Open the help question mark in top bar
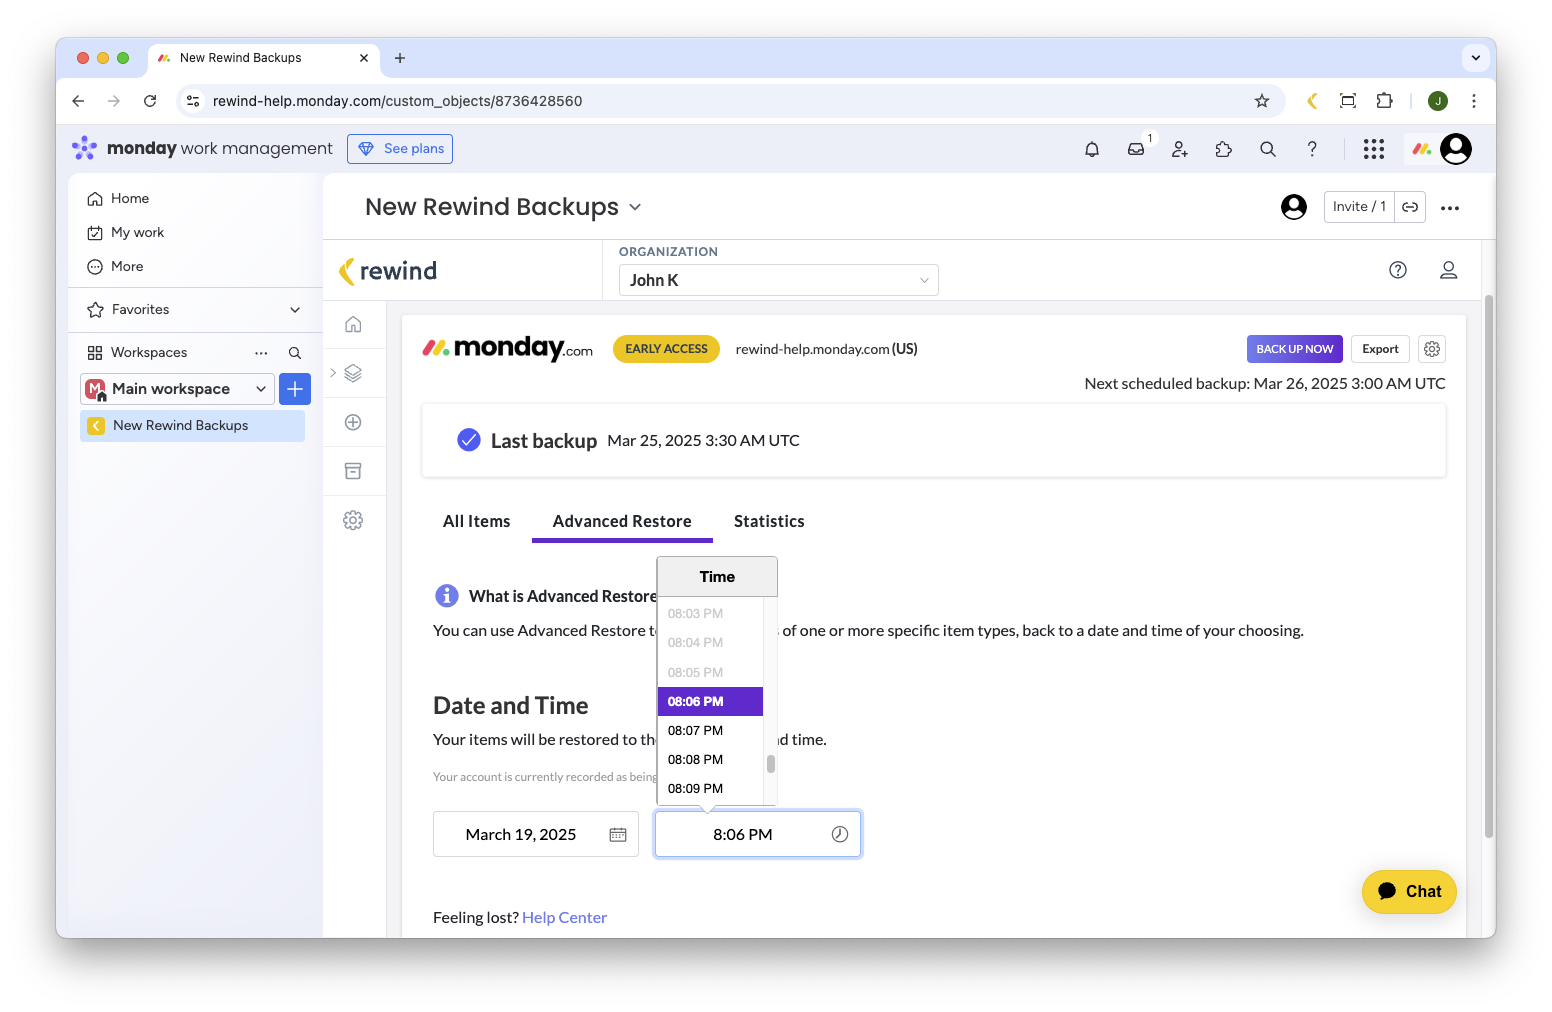 (x=1312, y=149)
